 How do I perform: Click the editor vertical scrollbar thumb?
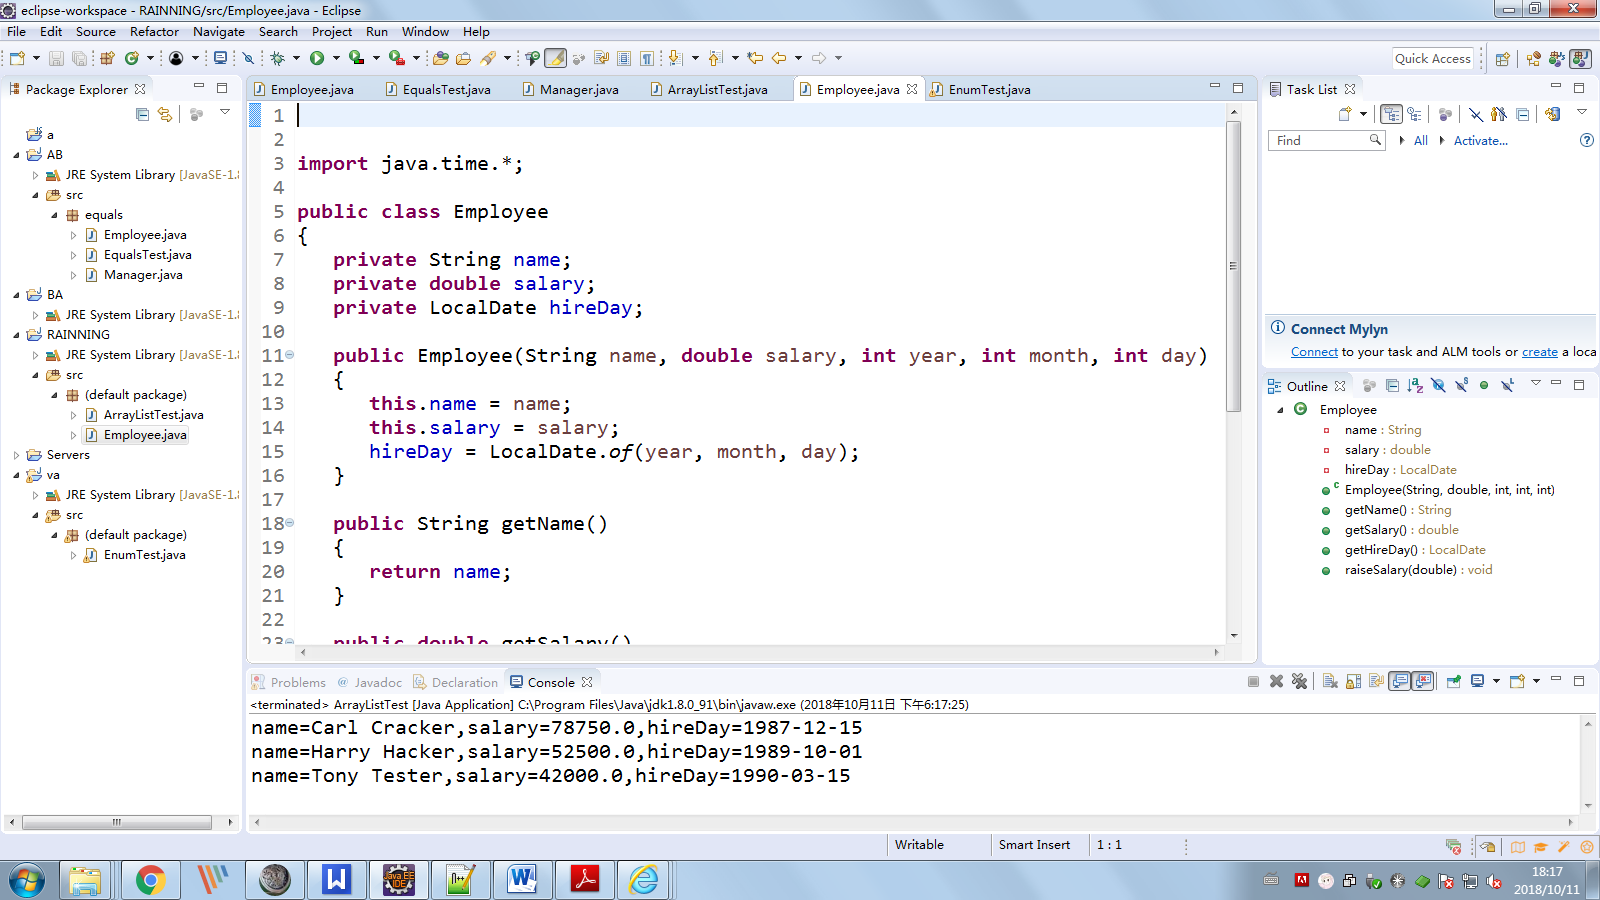[1233, 266]
